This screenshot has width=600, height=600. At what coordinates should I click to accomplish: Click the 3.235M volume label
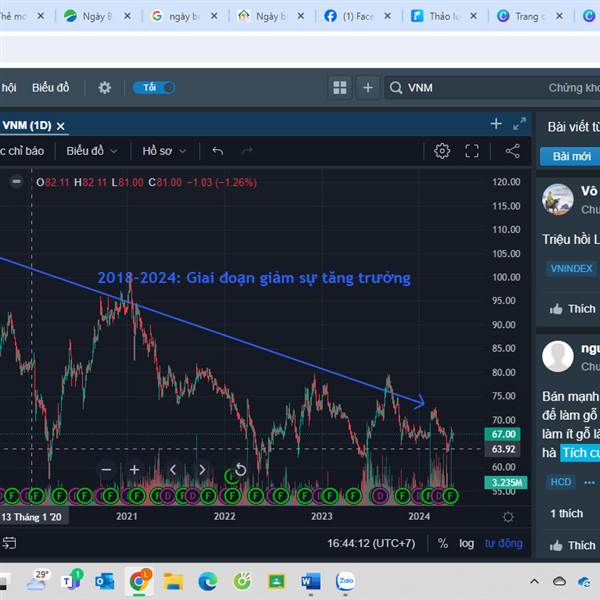click(506, 483)
